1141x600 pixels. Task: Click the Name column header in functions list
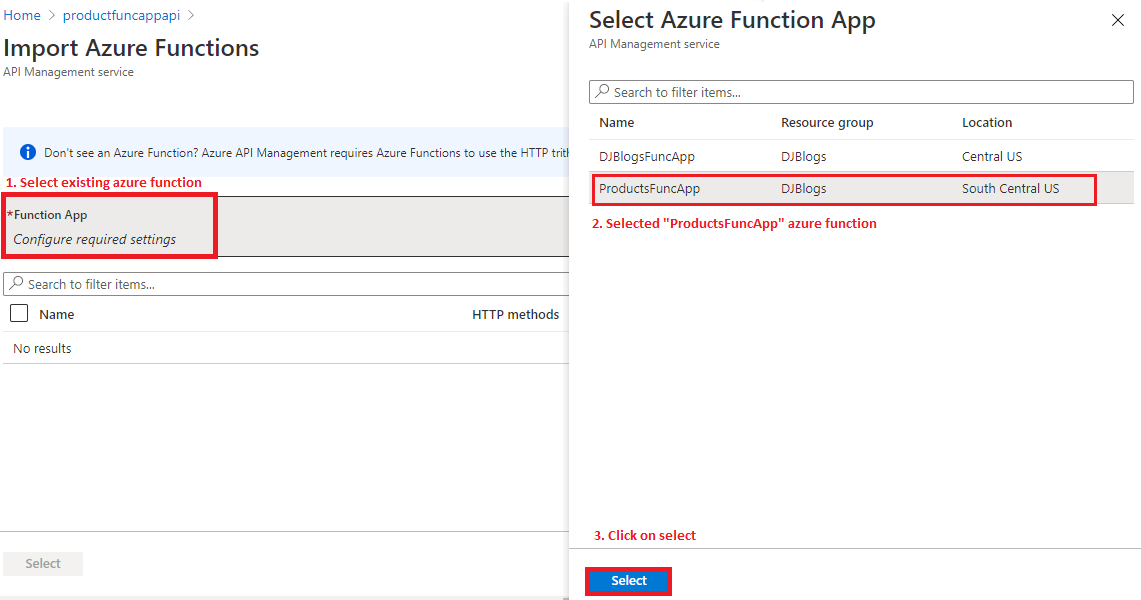[x=57, y=314]
